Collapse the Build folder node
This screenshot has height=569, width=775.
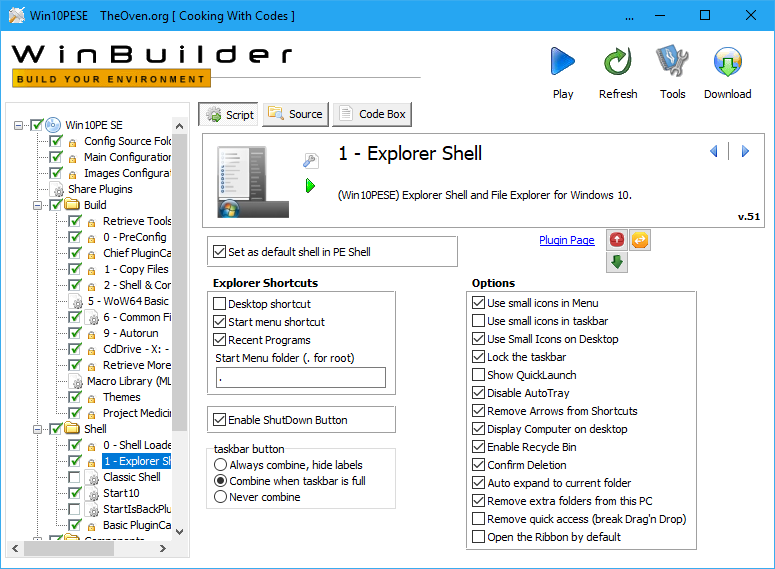37,205
